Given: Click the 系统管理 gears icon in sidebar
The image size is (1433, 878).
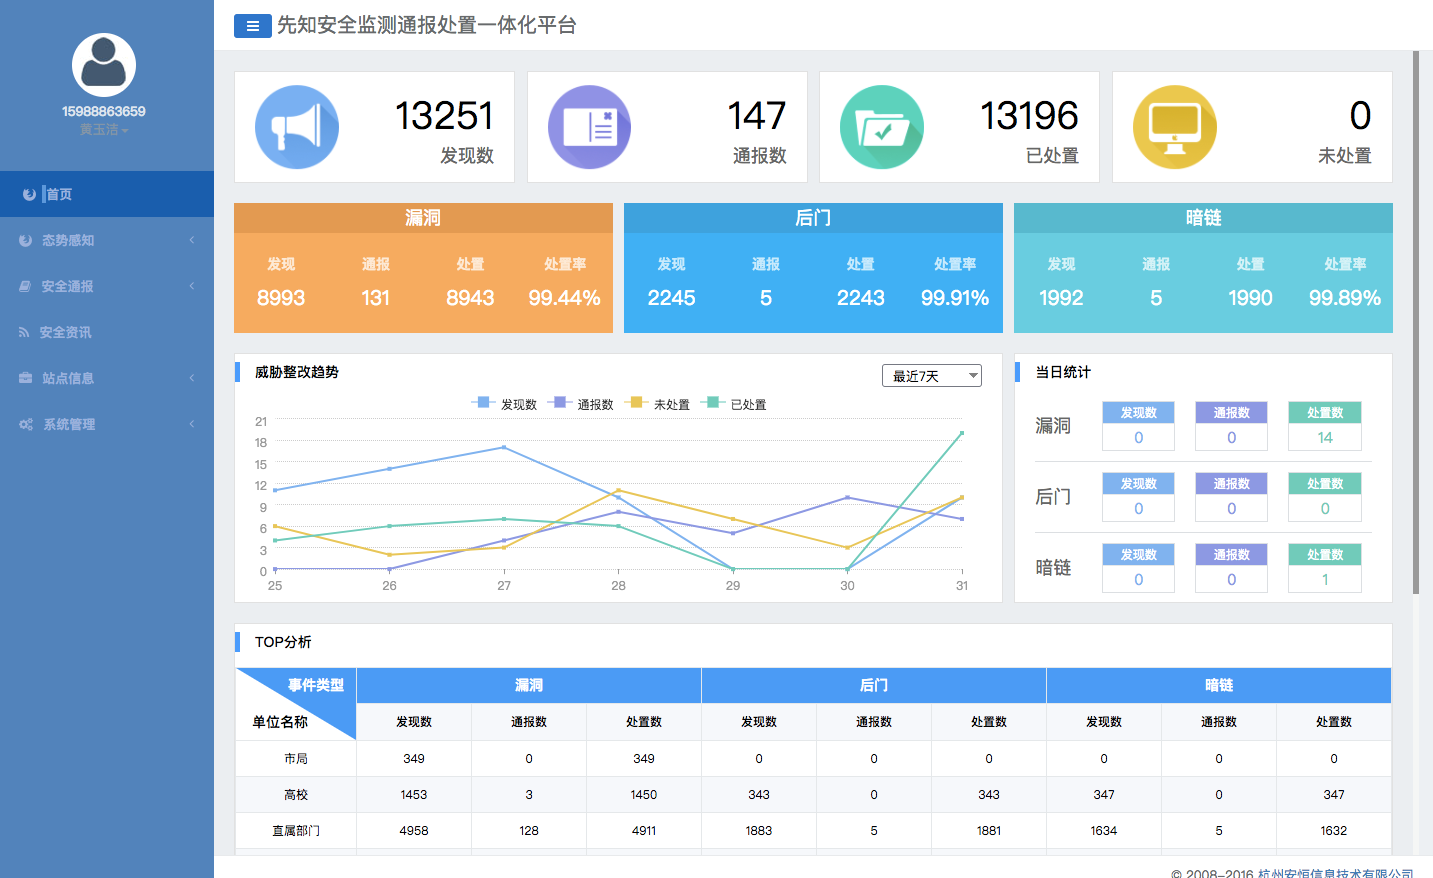Looking at the screenshot, I should click(26, 424).
